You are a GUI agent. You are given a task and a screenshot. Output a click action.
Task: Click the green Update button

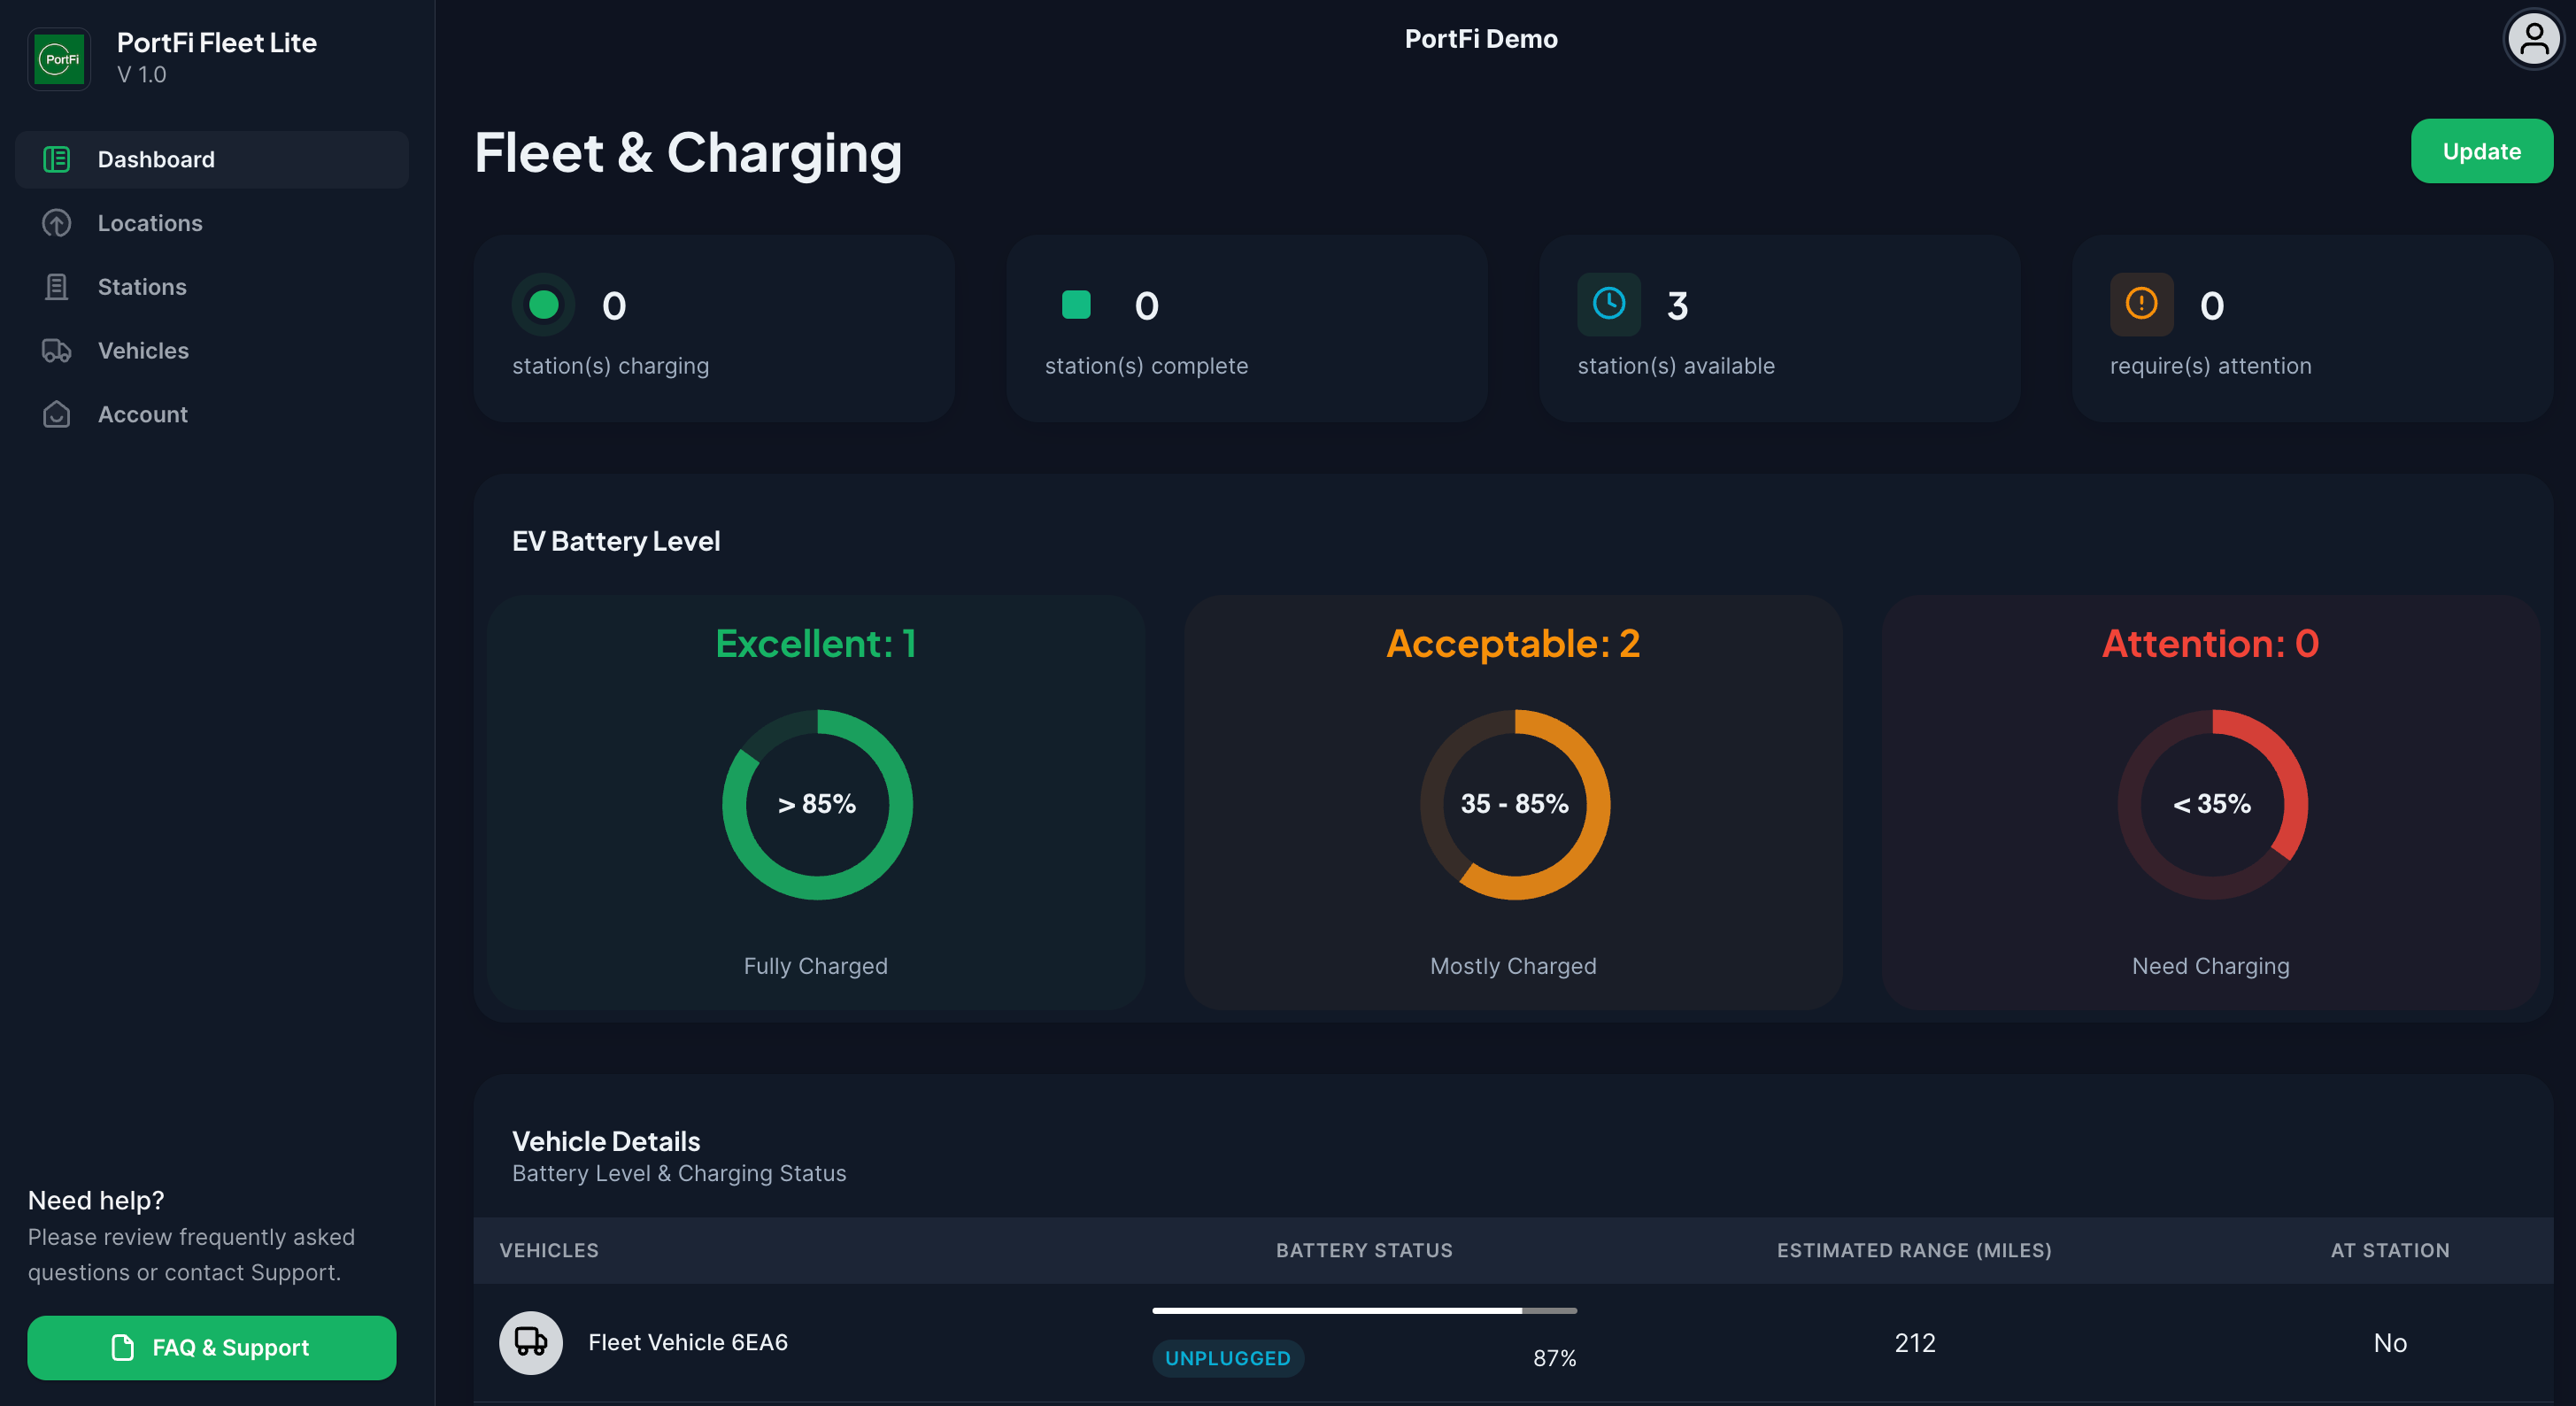2481,151
